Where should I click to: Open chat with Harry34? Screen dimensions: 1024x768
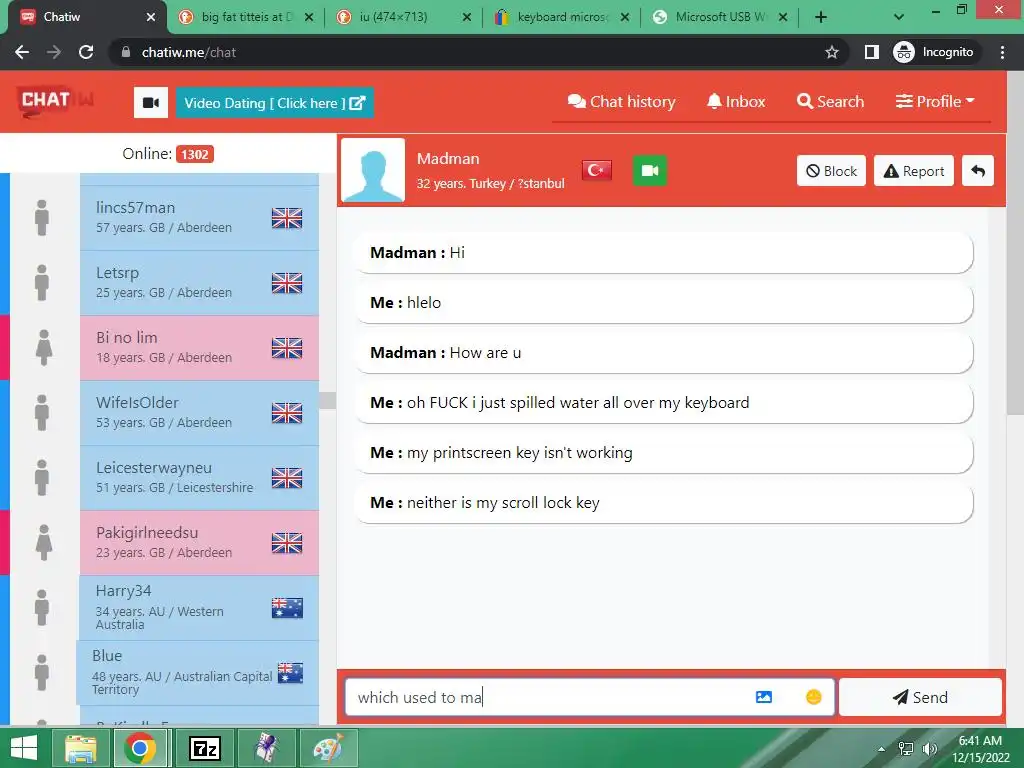tap(199, 607)
